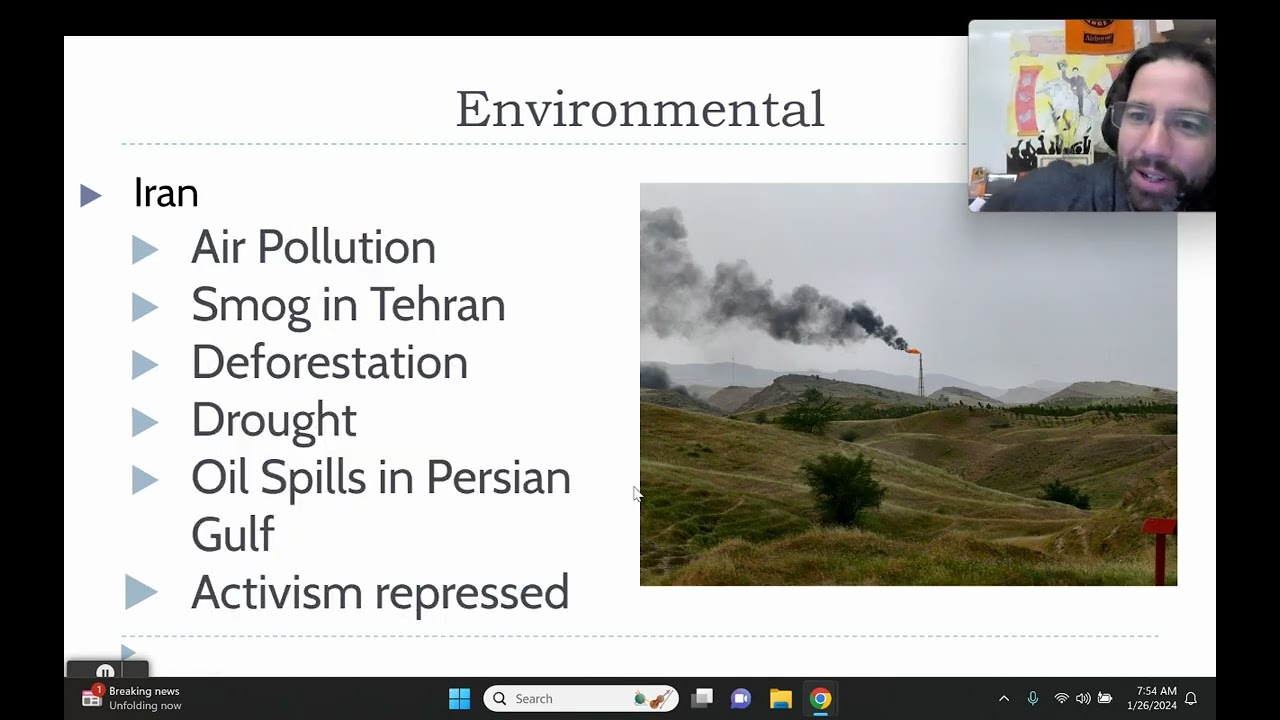Viewport: 1280px width, 720px height.
Task: Click the 'Air Pollution' bullet
Action: (x=313, y=247)
